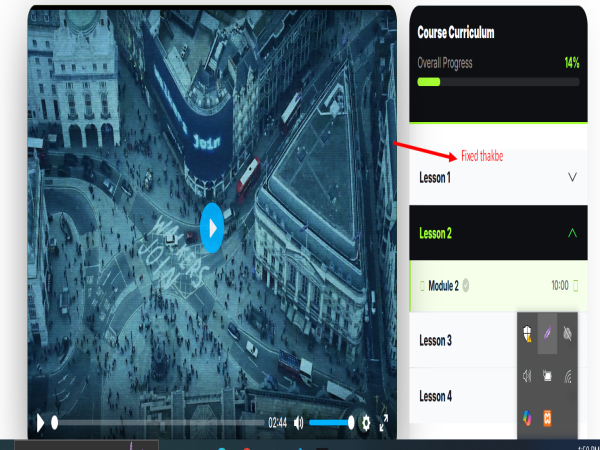Click the 10:00 duration of Module 2
Image resolution: width=600 pixels, height=450 pixels.
[560, 285]
